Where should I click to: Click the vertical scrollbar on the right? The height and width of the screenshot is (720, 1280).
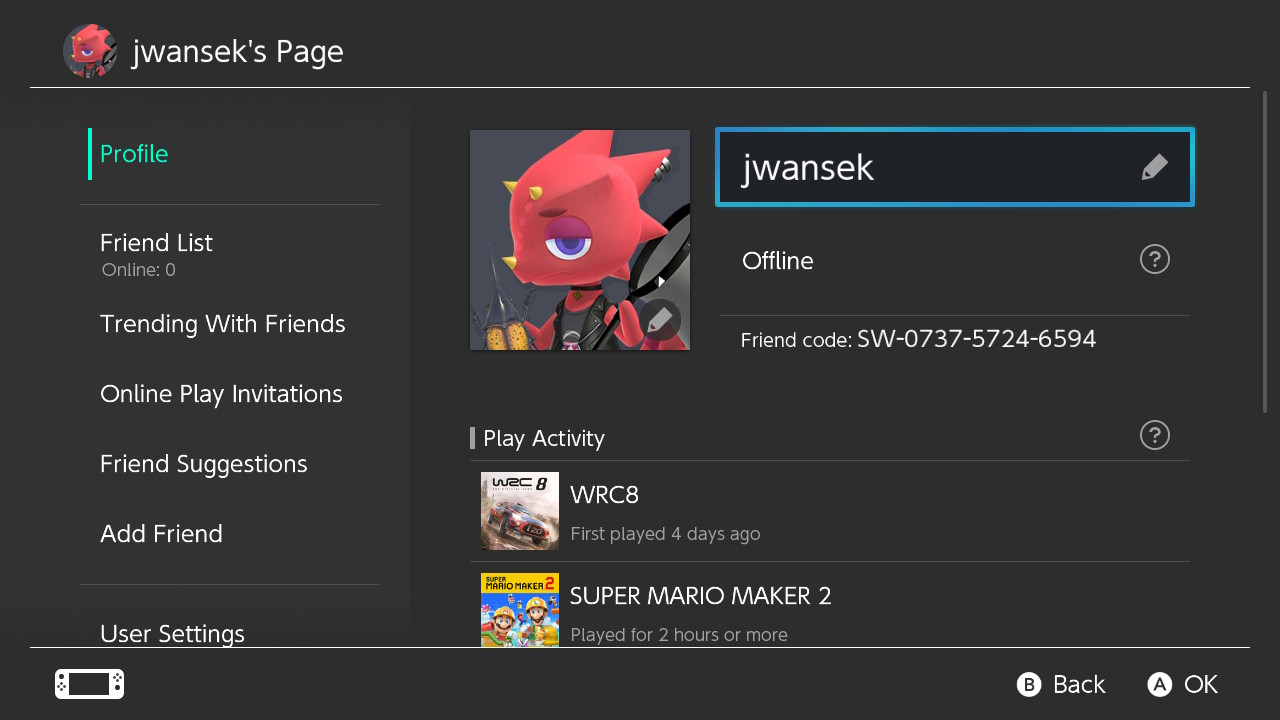click(1265, 250)
